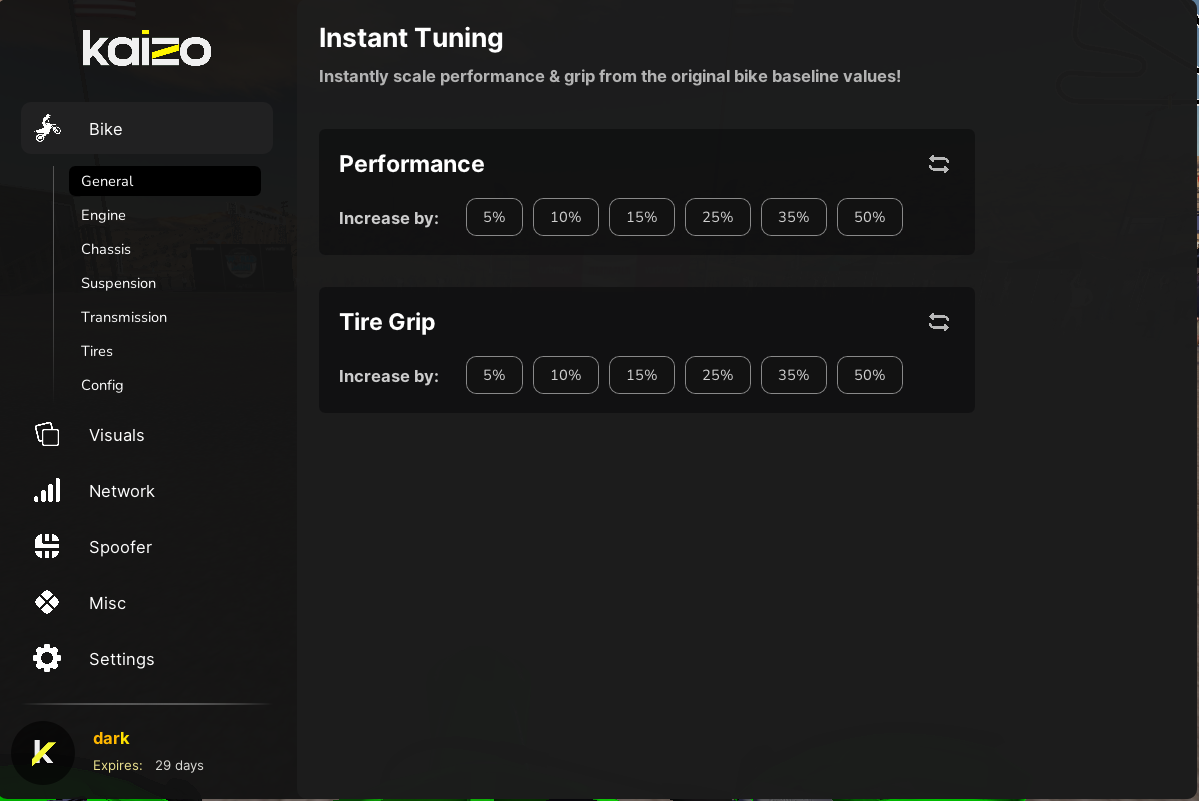Open the Transmission submenu
This screenshot has width=1199, height=801.
124,317
